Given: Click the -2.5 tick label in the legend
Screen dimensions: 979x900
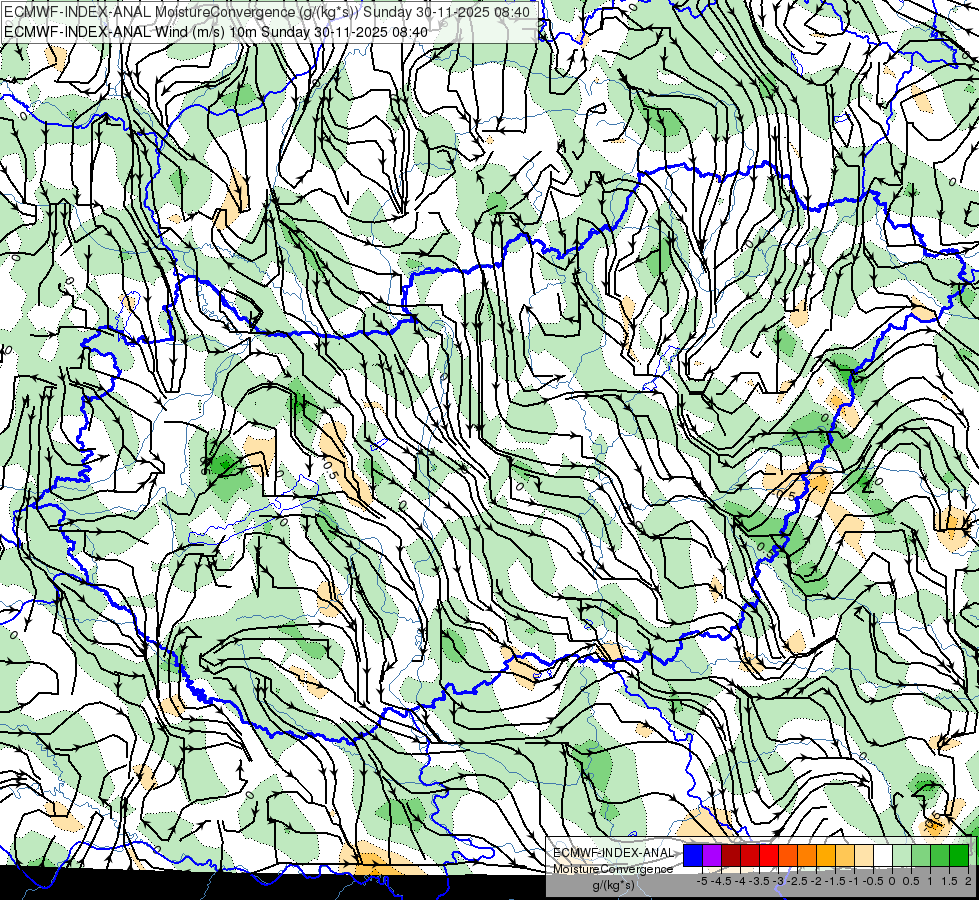Looking at the screenshot, I should click(797, 881).
